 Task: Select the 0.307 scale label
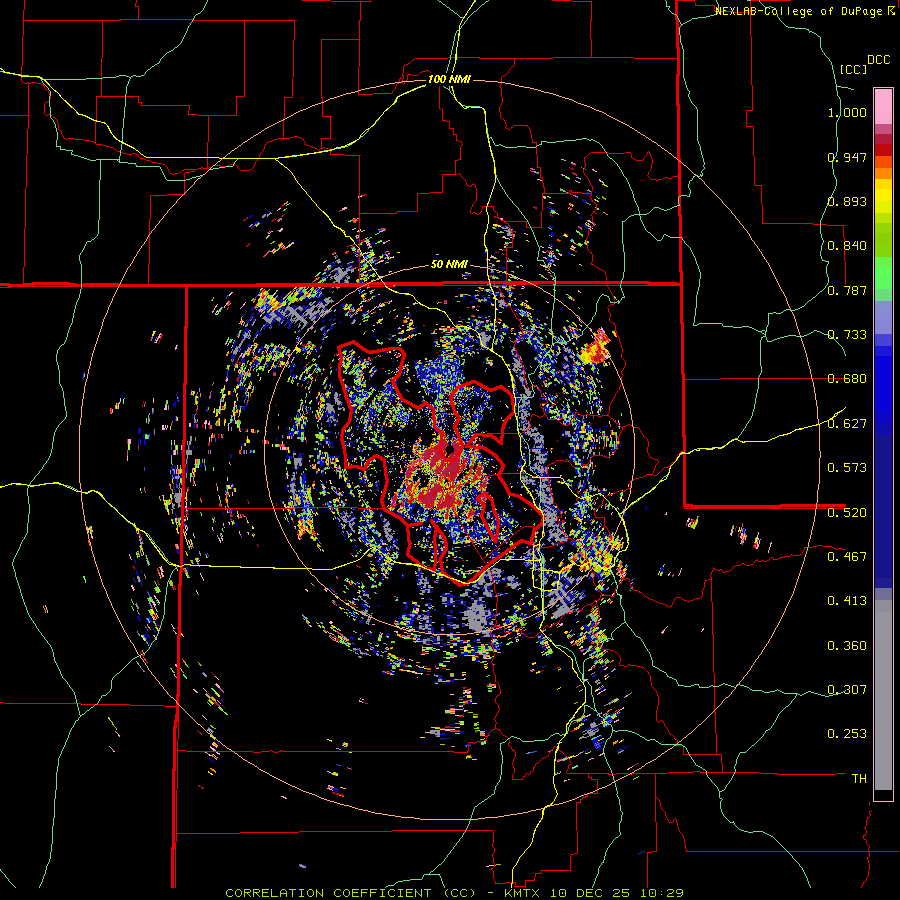click(847, 689)
